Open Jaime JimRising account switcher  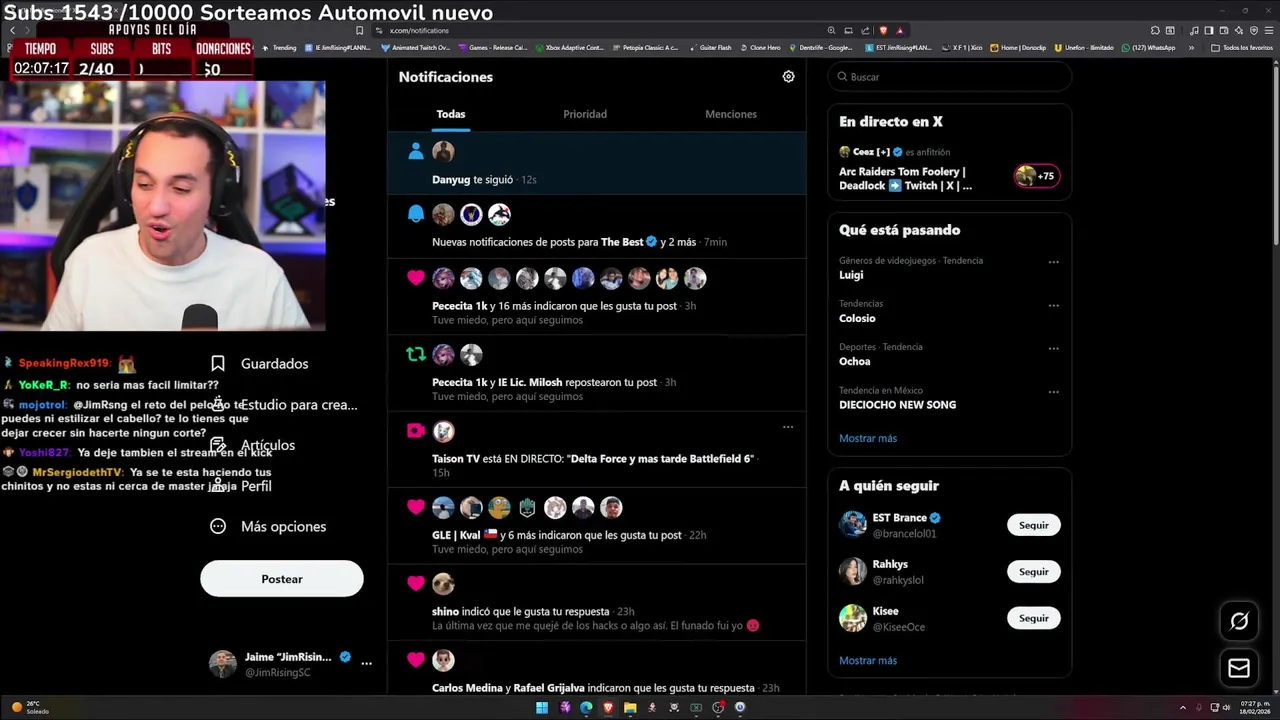click(x=290, y=664)
